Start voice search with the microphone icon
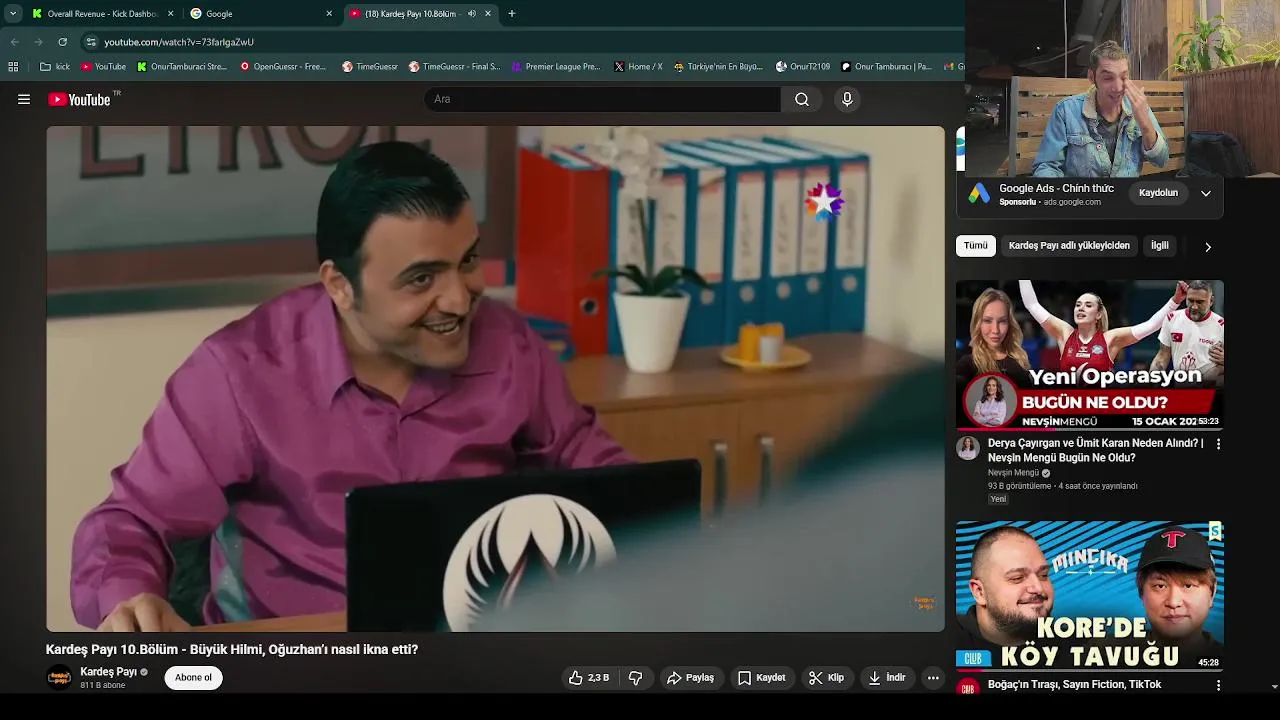The width and height of the screenshot is (1280, 720). click(847, 99)
